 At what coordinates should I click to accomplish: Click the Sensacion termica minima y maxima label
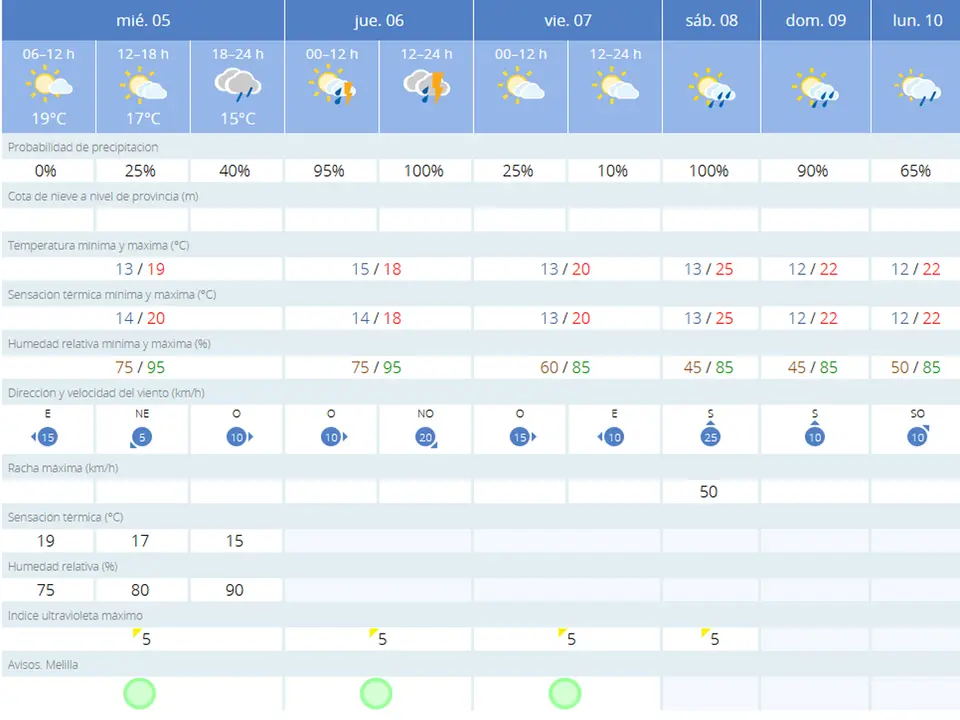112,294
